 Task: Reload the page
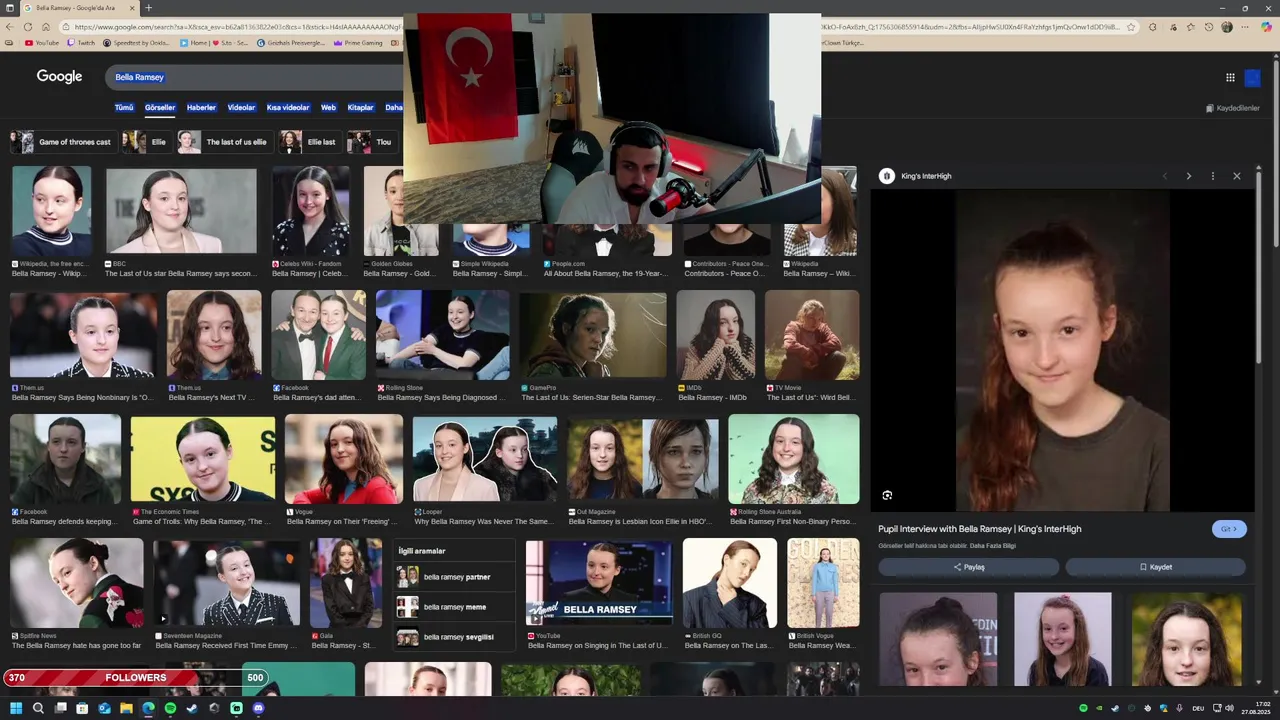pyautogui.click(x=28, y=27)
